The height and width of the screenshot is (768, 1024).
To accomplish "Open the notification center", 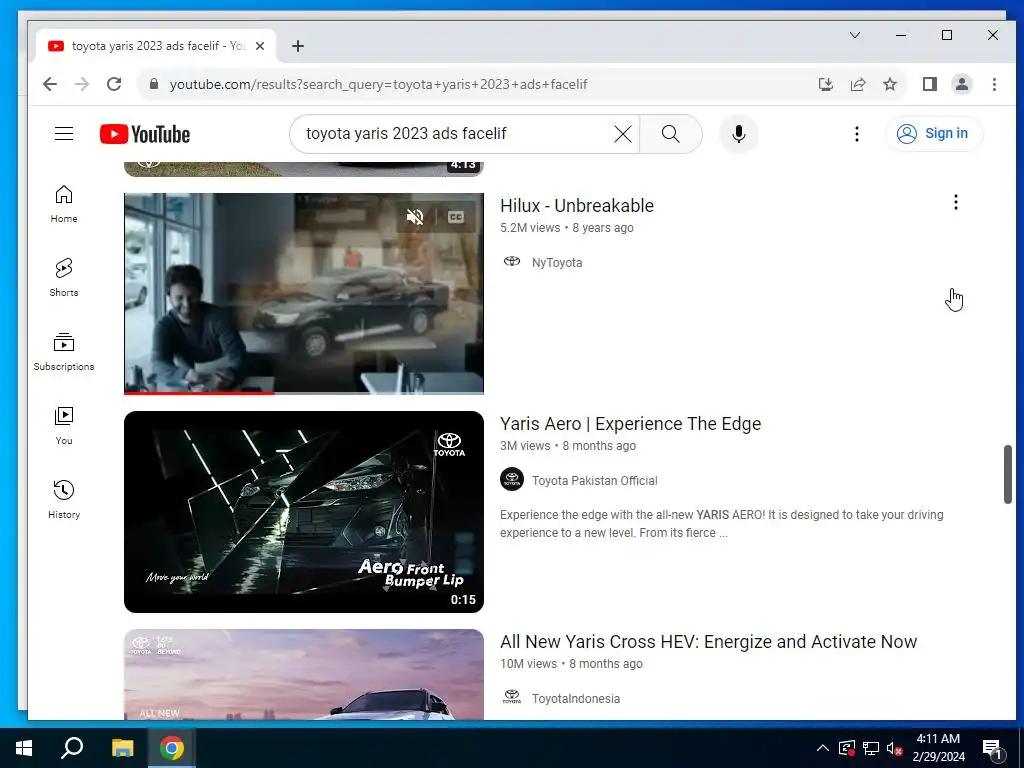I will click(x=992, y=749).
